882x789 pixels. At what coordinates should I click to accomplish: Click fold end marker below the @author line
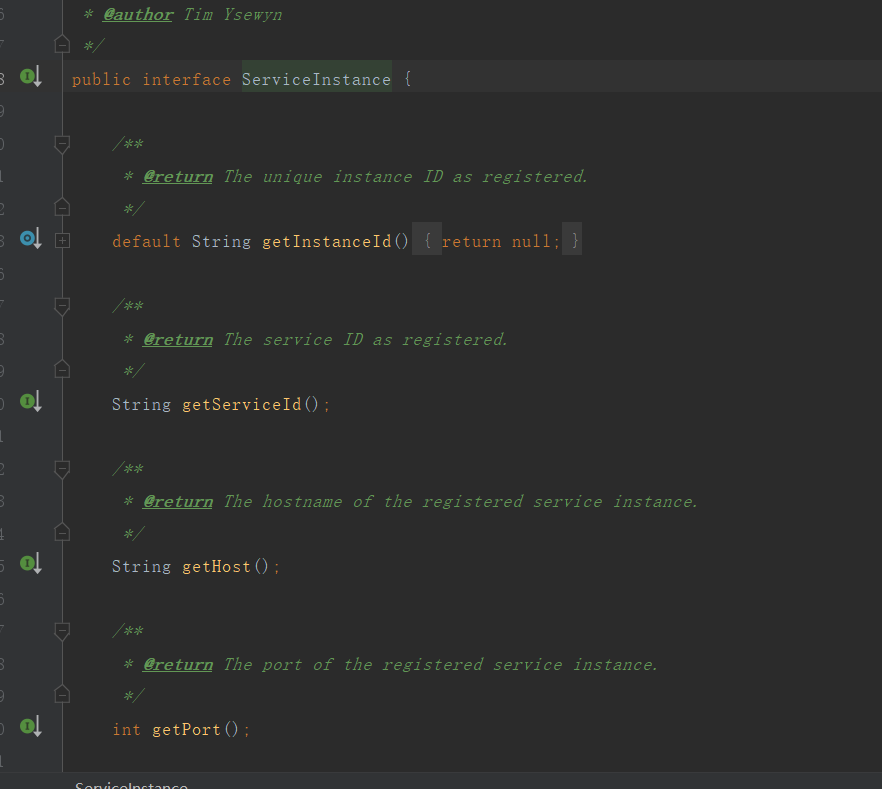point(62,45)
